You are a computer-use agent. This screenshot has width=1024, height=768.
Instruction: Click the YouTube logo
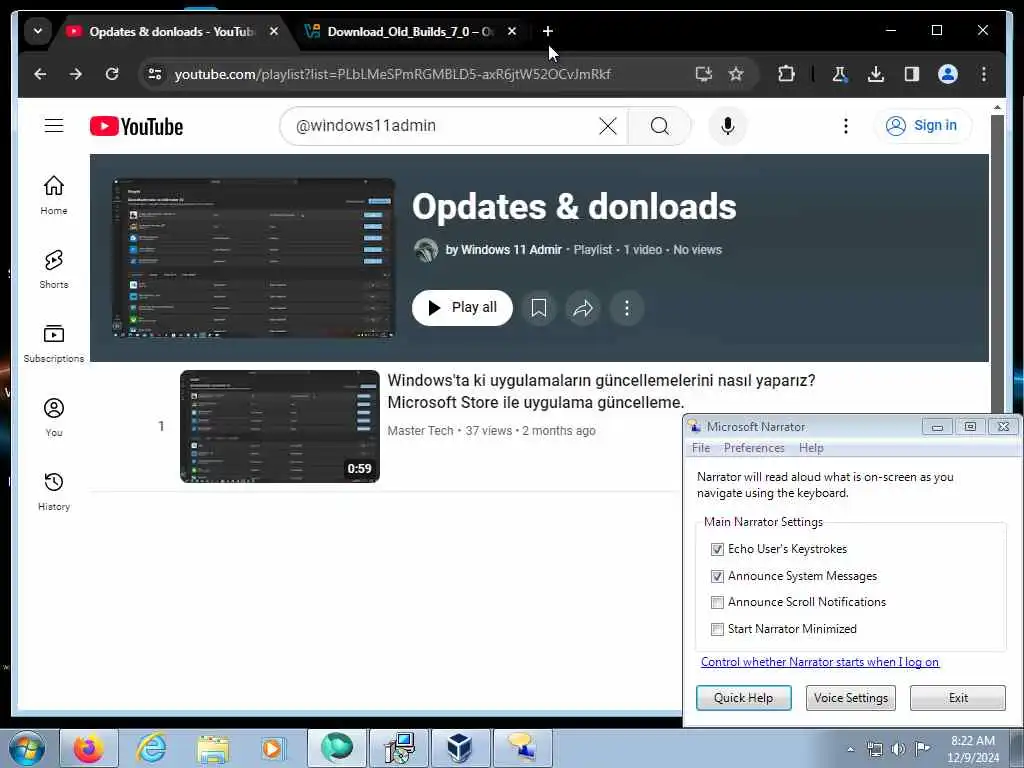point(136,126)
